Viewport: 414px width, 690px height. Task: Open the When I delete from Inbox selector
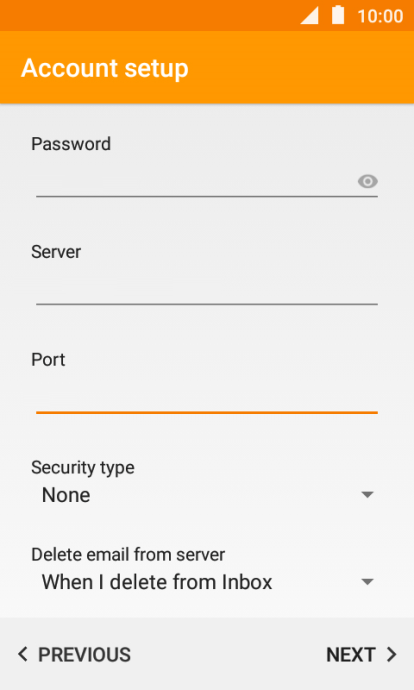click(x=207, y=582)
